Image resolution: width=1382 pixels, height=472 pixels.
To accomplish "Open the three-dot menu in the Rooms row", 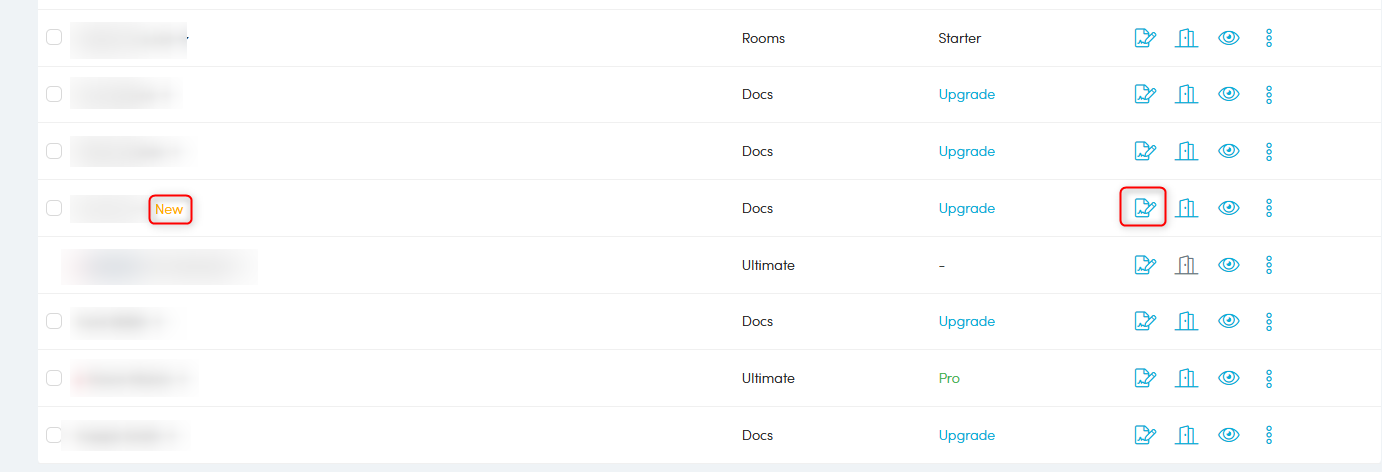I will (1269, 38).
